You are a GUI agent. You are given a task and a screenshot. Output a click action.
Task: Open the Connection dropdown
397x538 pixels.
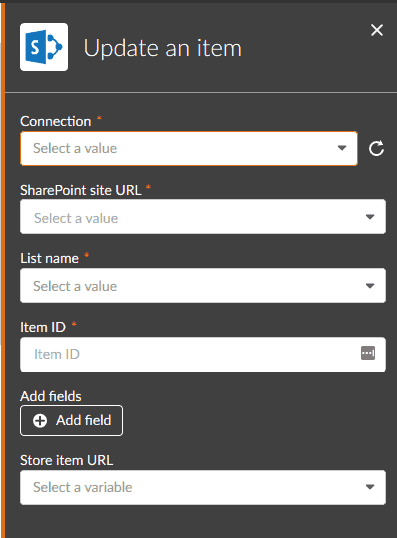click(x=189, y=149)
